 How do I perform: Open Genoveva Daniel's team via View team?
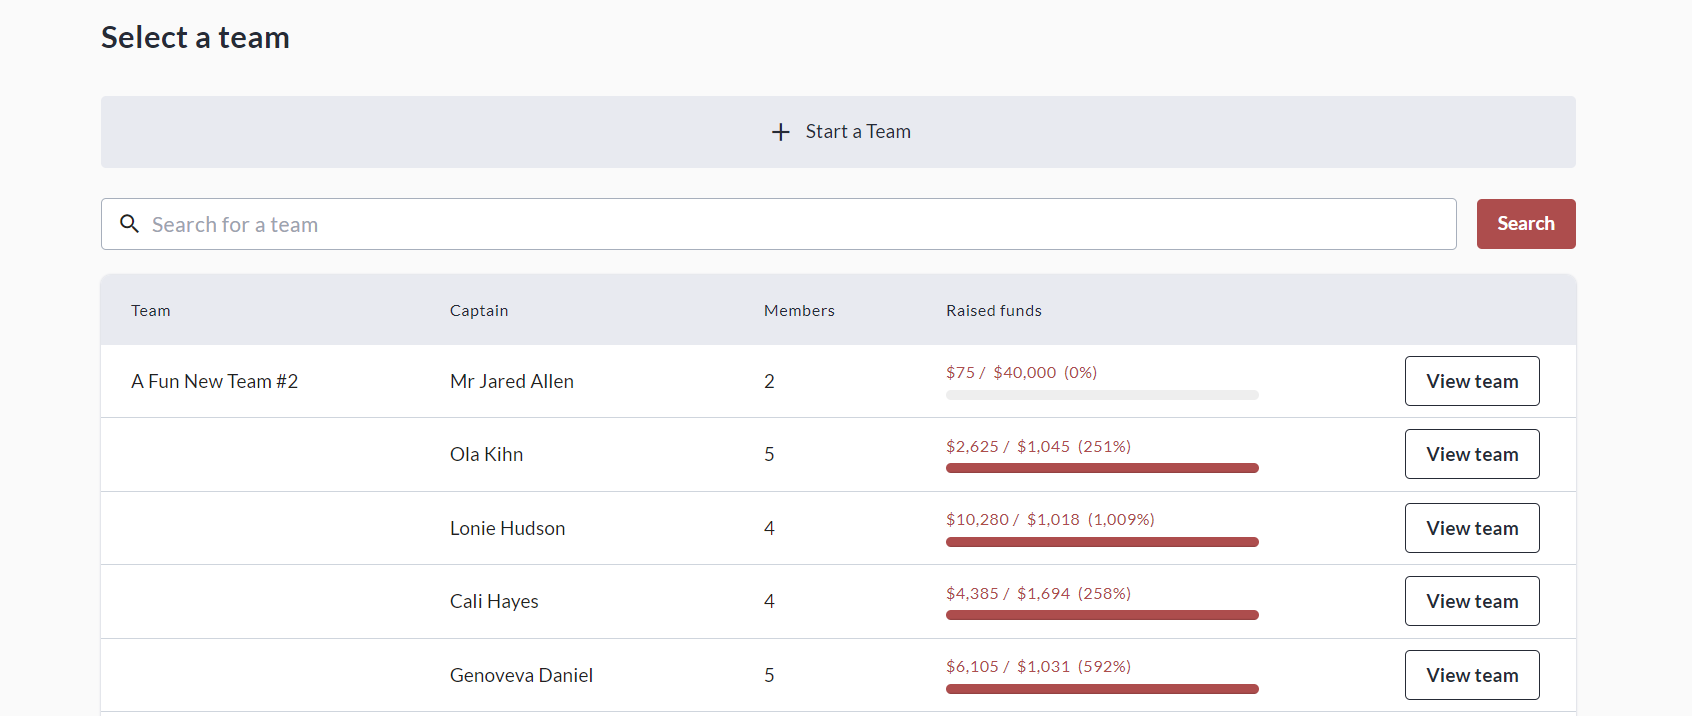pyautogui.click(x=1471, y=675)
